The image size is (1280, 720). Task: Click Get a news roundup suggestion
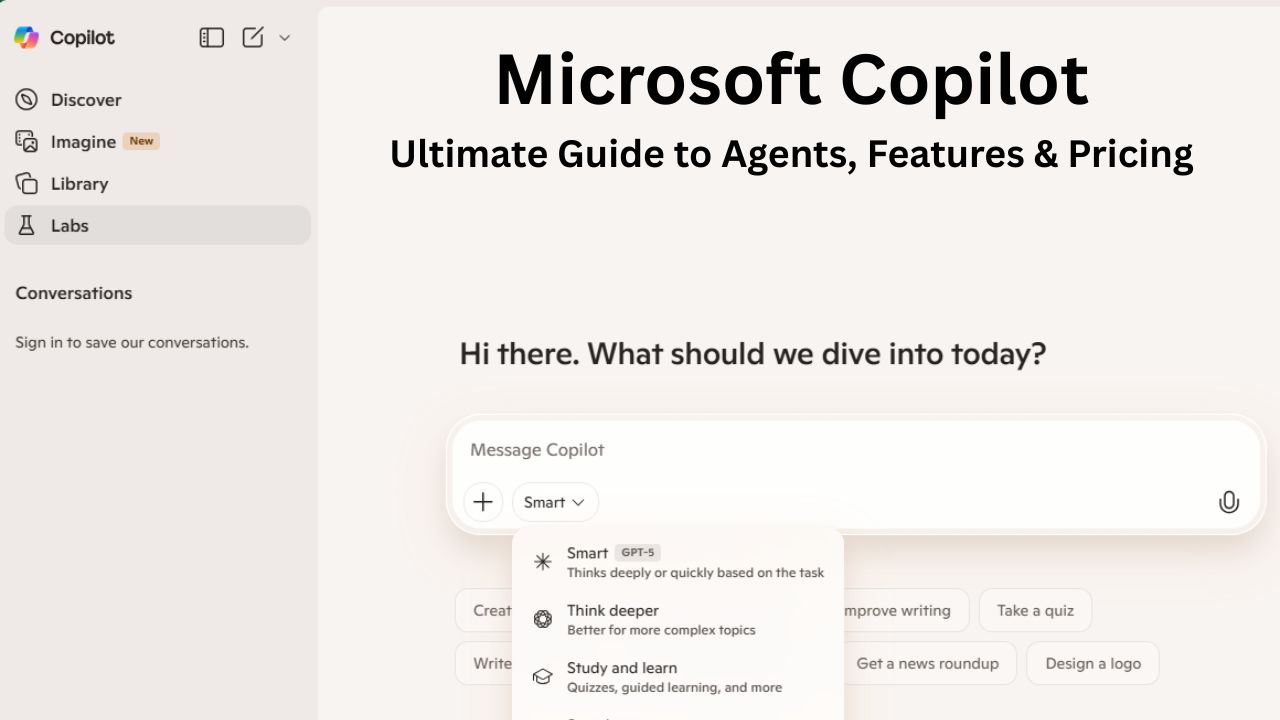point(927,663)
